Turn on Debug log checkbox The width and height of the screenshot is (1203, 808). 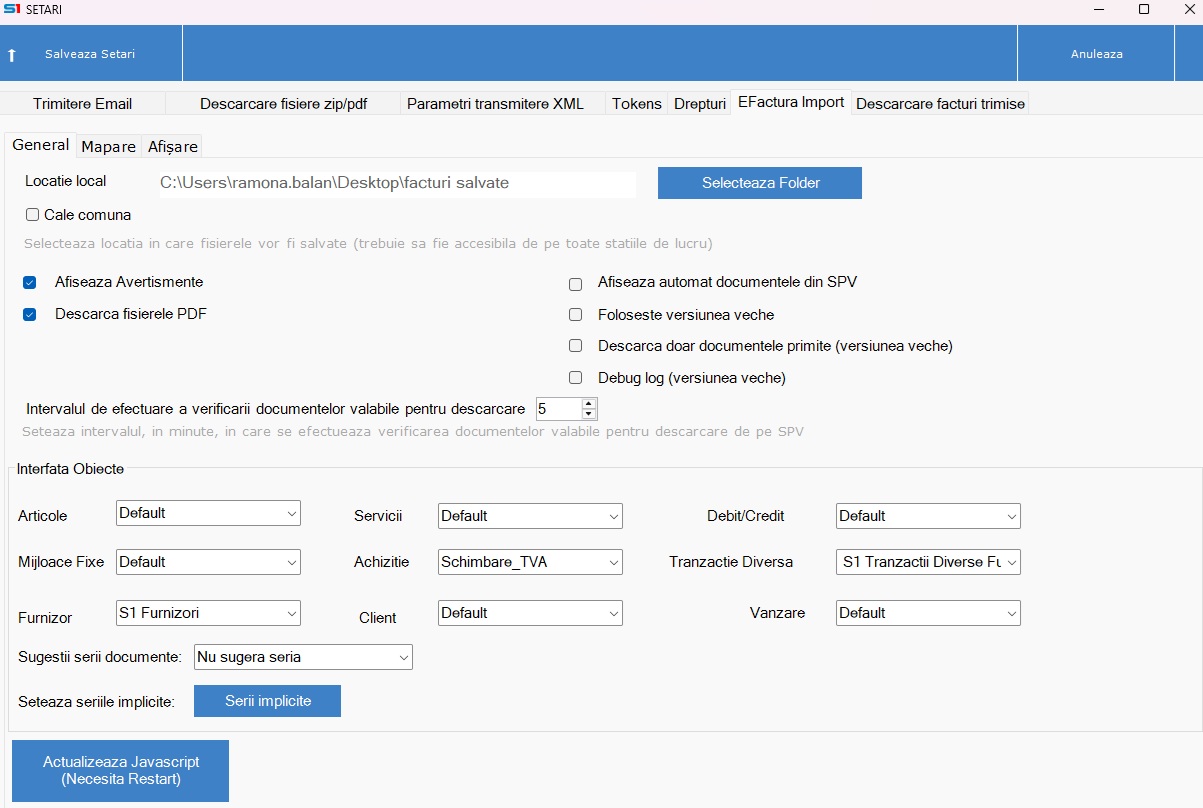tap(576, 378)
